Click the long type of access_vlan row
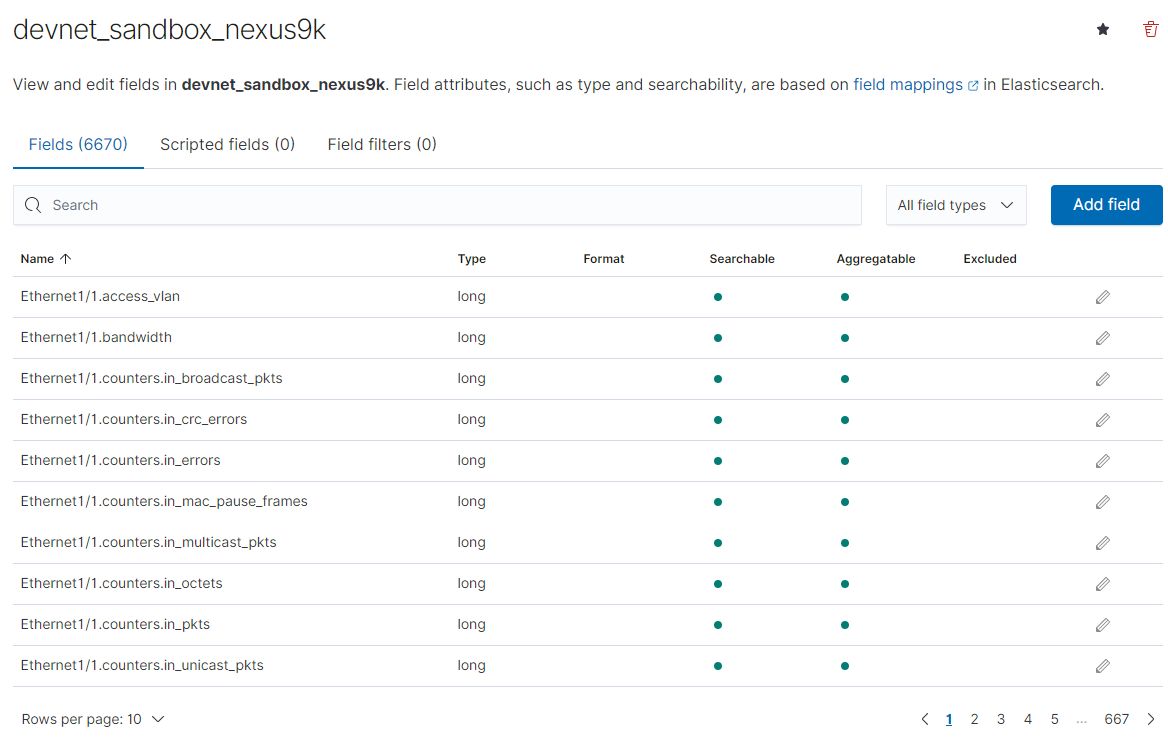The width and height of the screenshot is (1168, 748). pyautogui.click(x=472, y=297)
